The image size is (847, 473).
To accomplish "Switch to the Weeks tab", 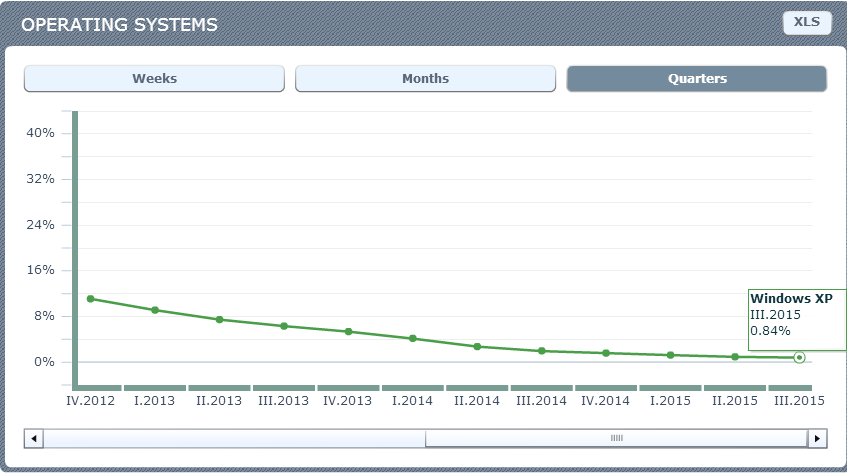I will coord(154,79).
